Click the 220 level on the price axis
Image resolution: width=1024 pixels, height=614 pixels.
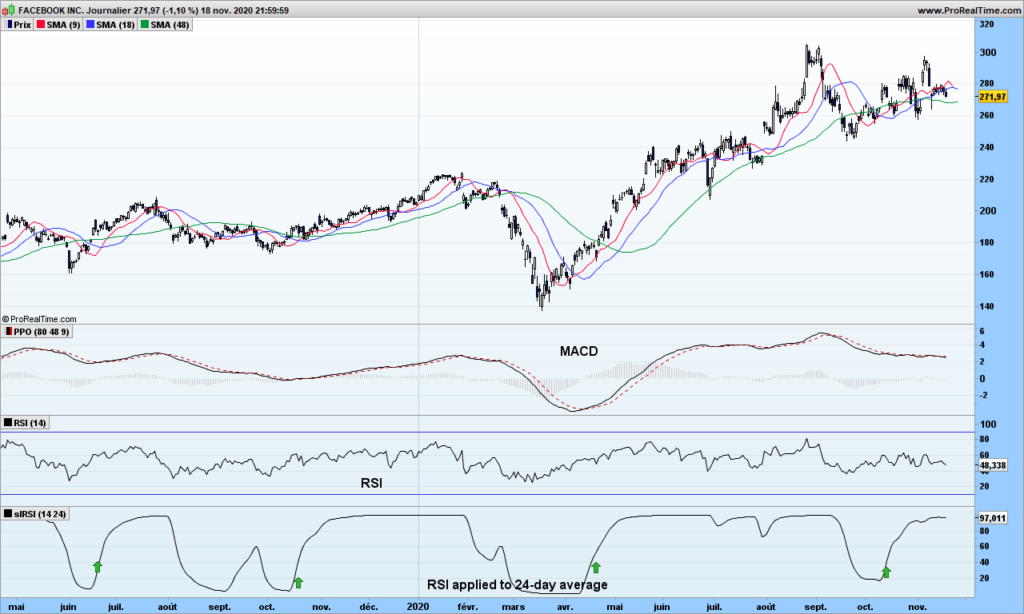coord(987,179)
